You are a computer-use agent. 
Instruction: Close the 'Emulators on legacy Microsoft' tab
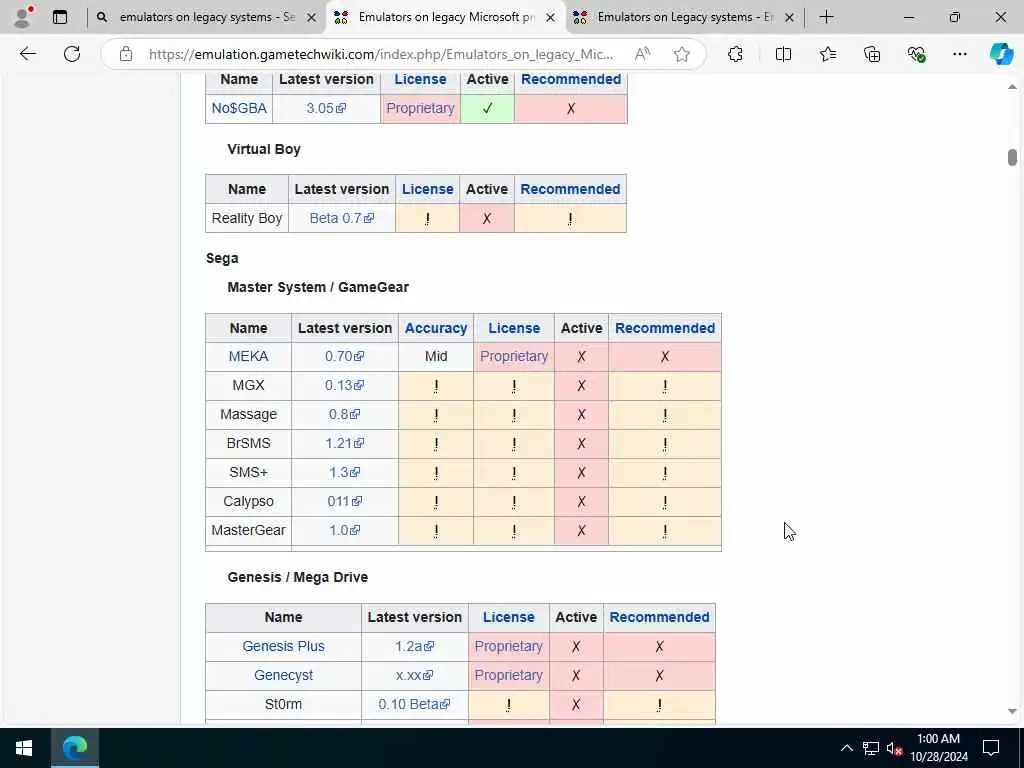[x=551, y=18]
